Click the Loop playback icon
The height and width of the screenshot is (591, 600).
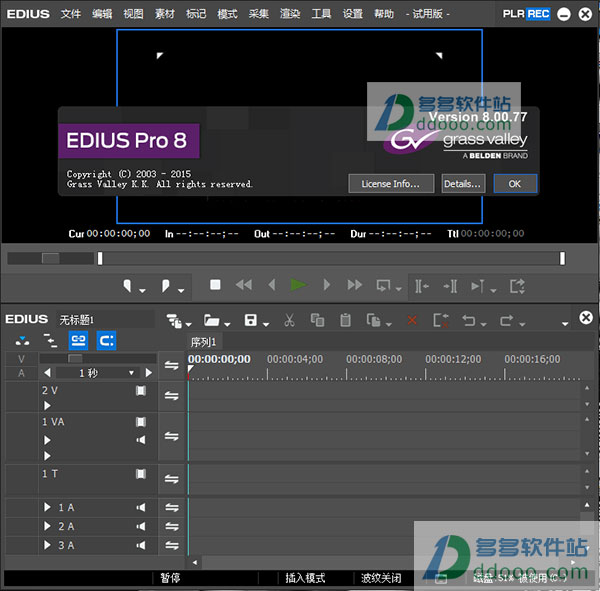[x=383, y=286]
